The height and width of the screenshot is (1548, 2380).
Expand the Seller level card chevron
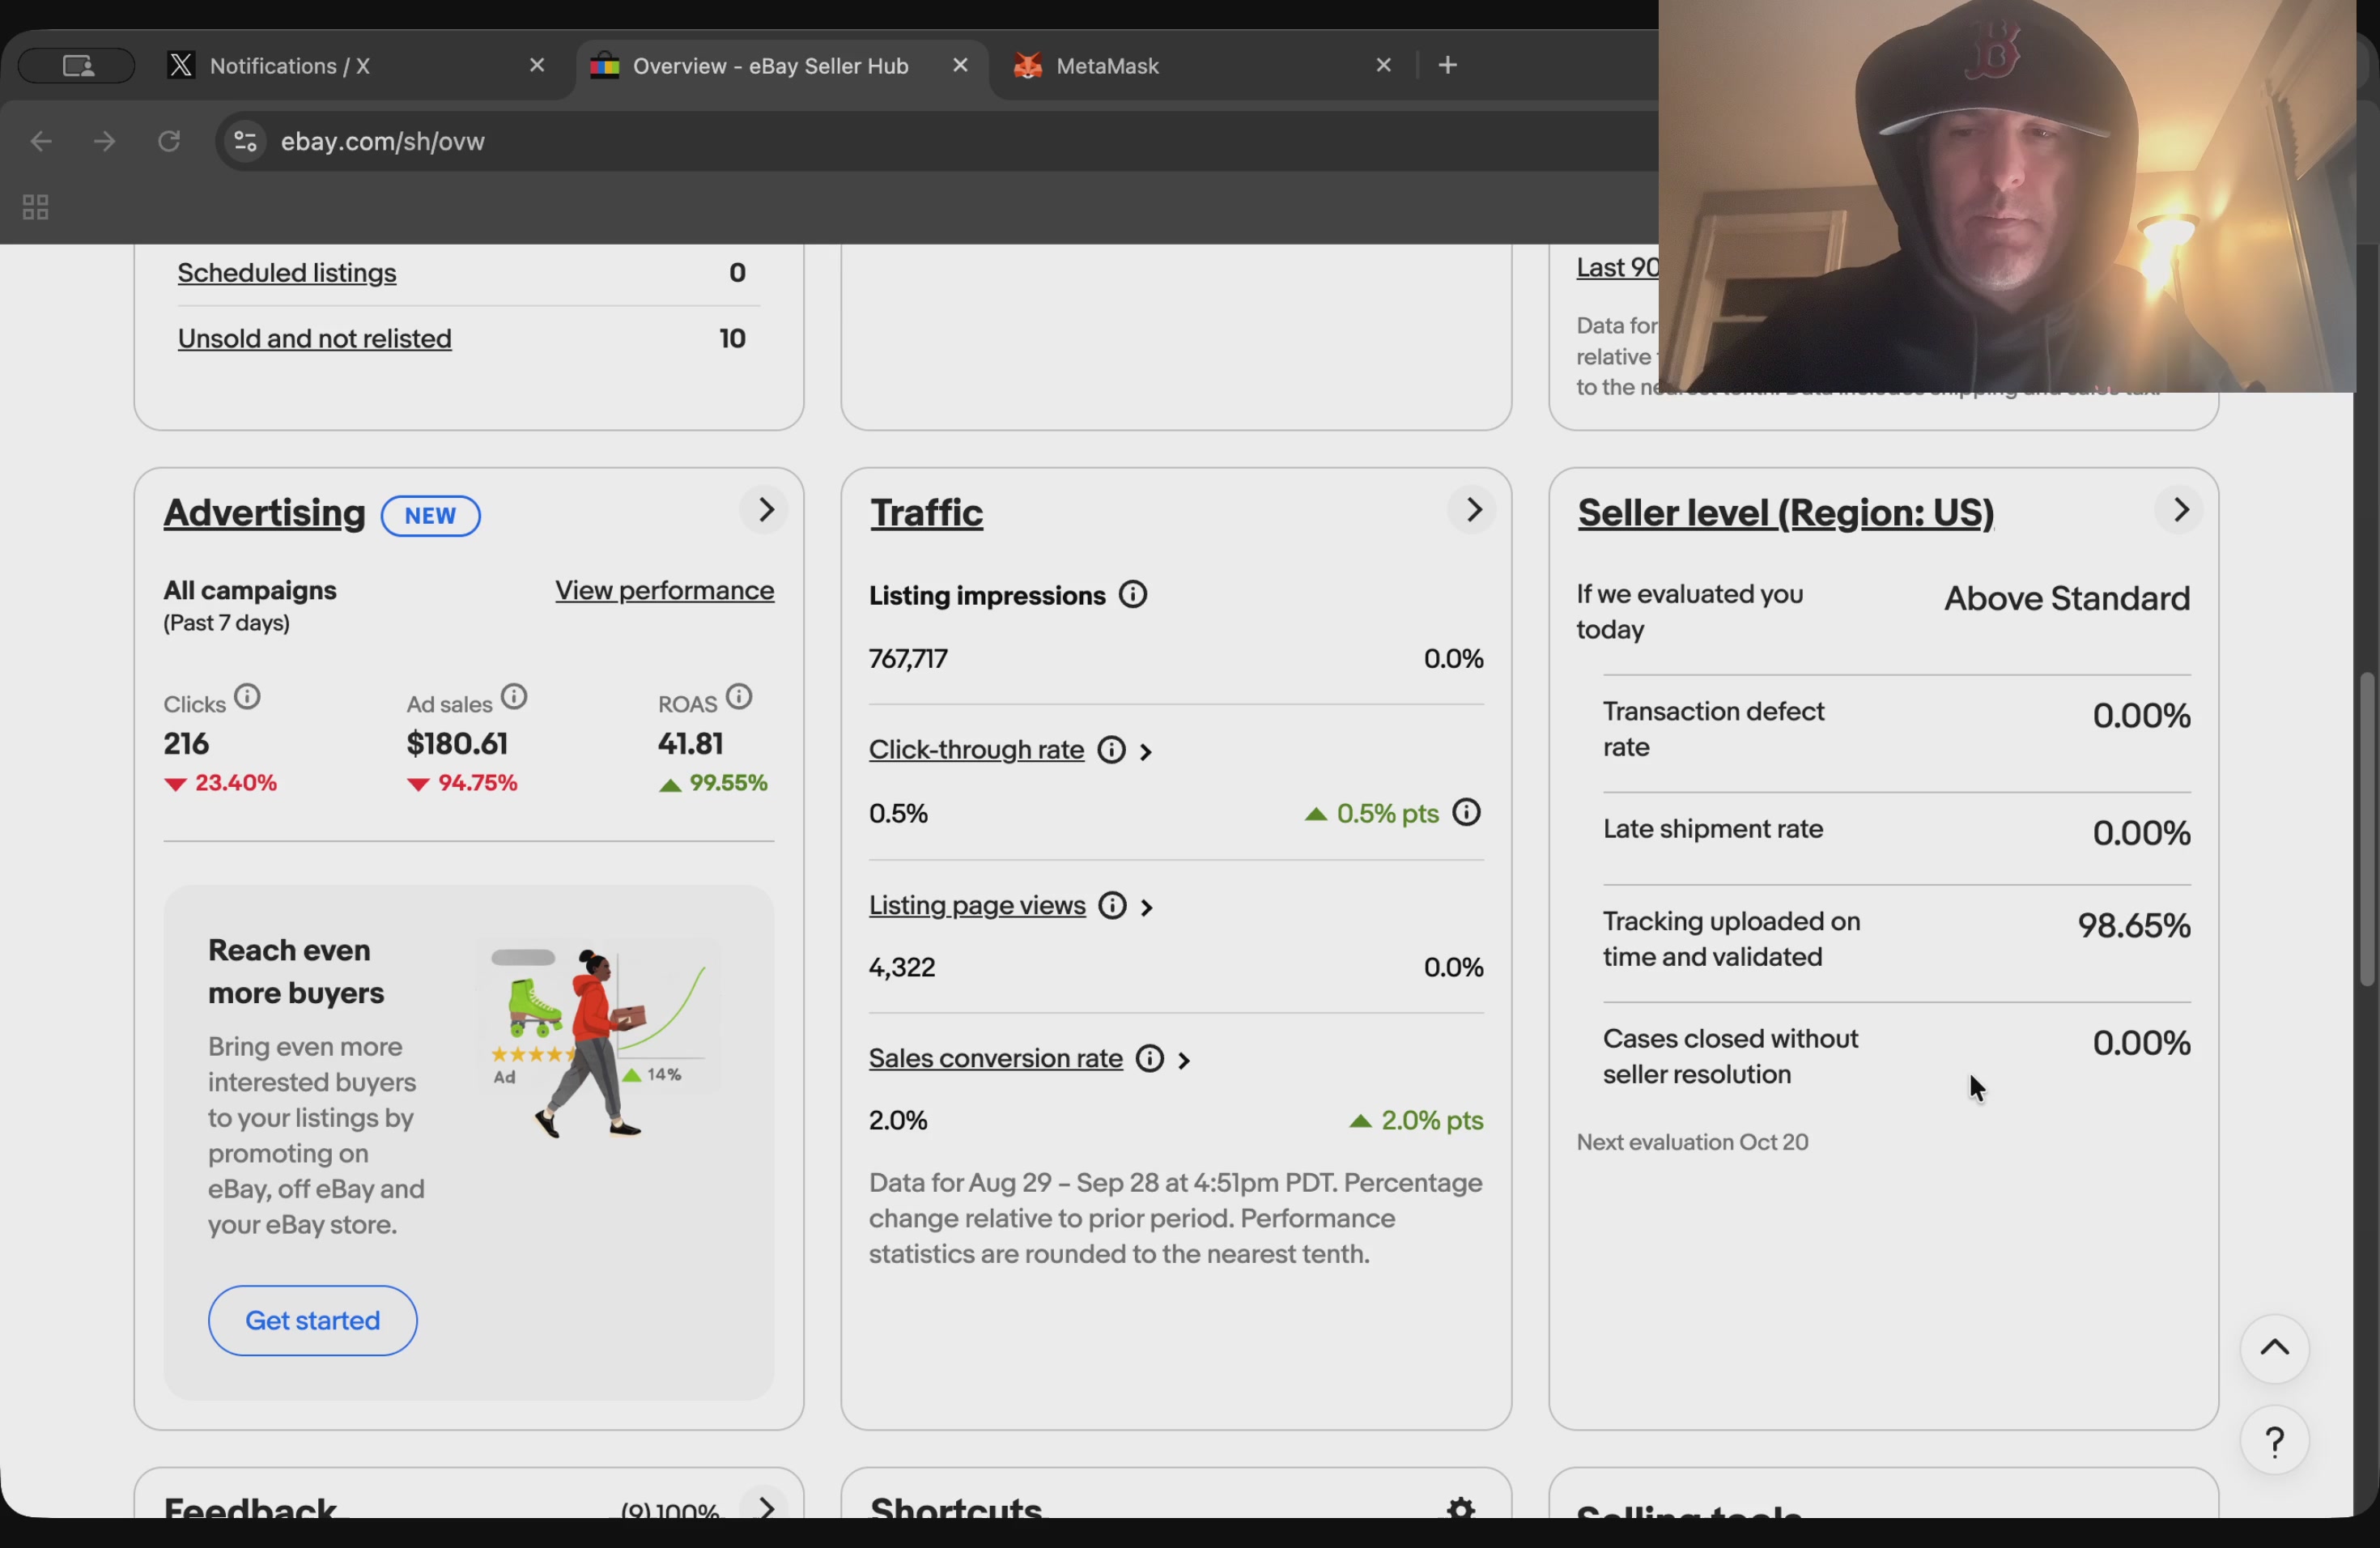(x=2181, y=511)
